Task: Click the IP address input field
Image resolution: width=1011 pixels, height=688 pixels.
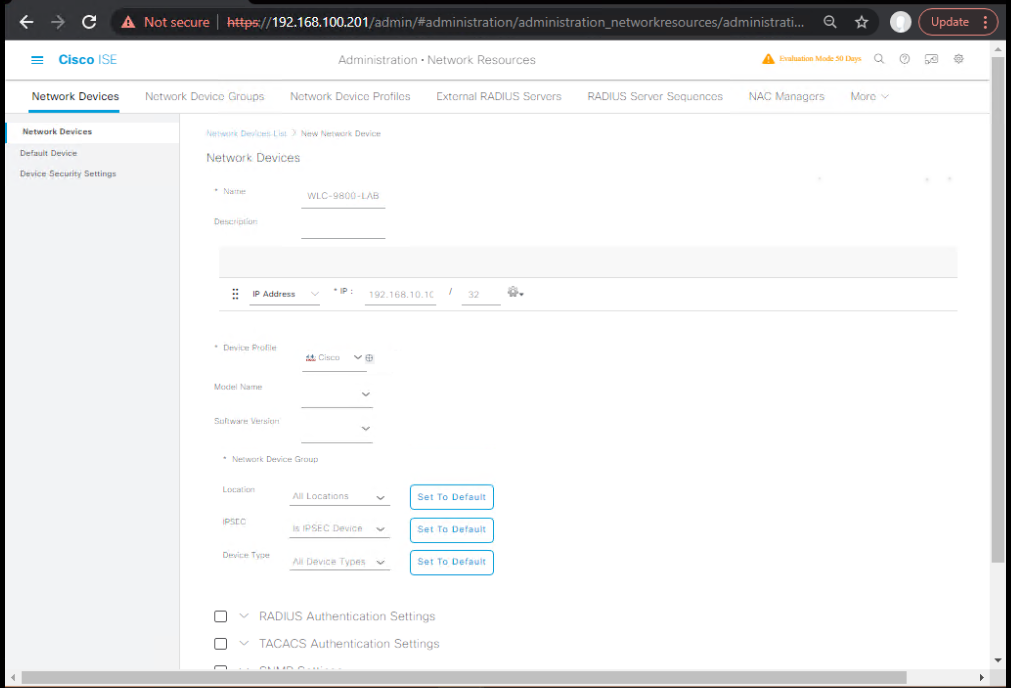Action: pyautogui.click(x=400, y=295)
